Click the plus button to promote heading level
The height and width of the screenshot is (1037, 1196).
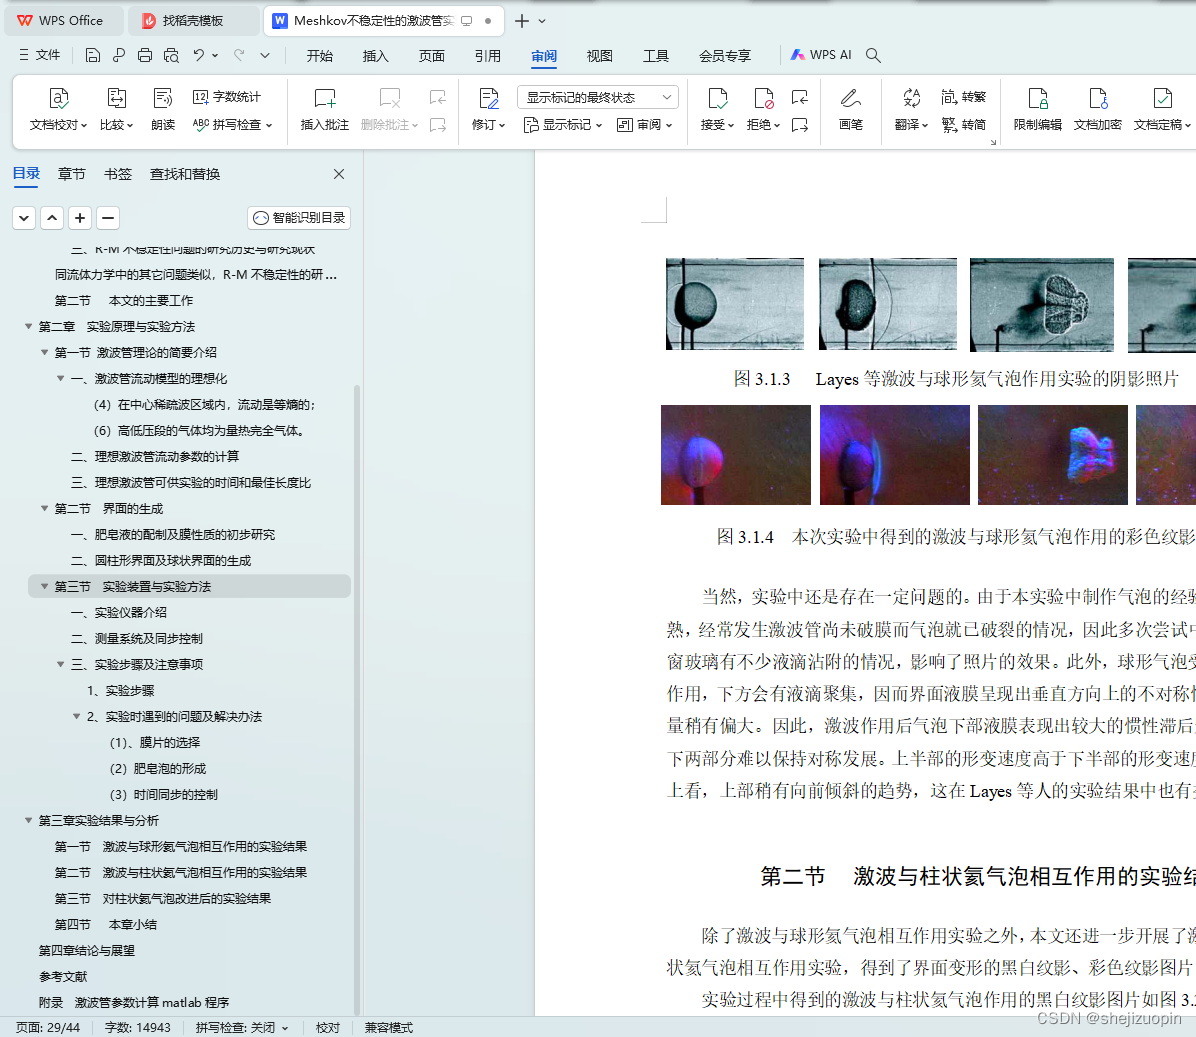coord(80,218)
